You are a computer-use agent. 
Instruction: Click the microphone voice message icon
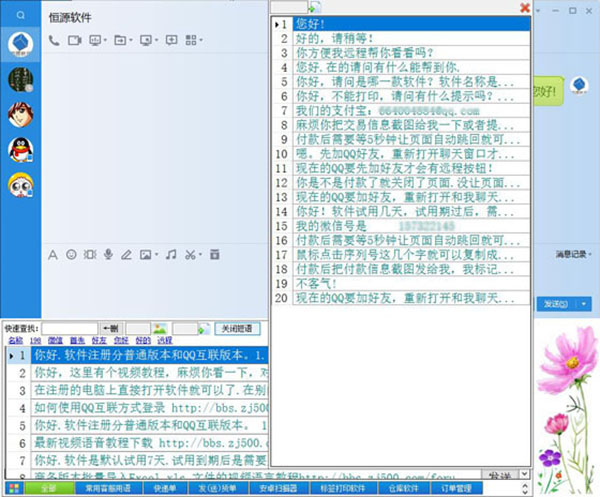107,255
